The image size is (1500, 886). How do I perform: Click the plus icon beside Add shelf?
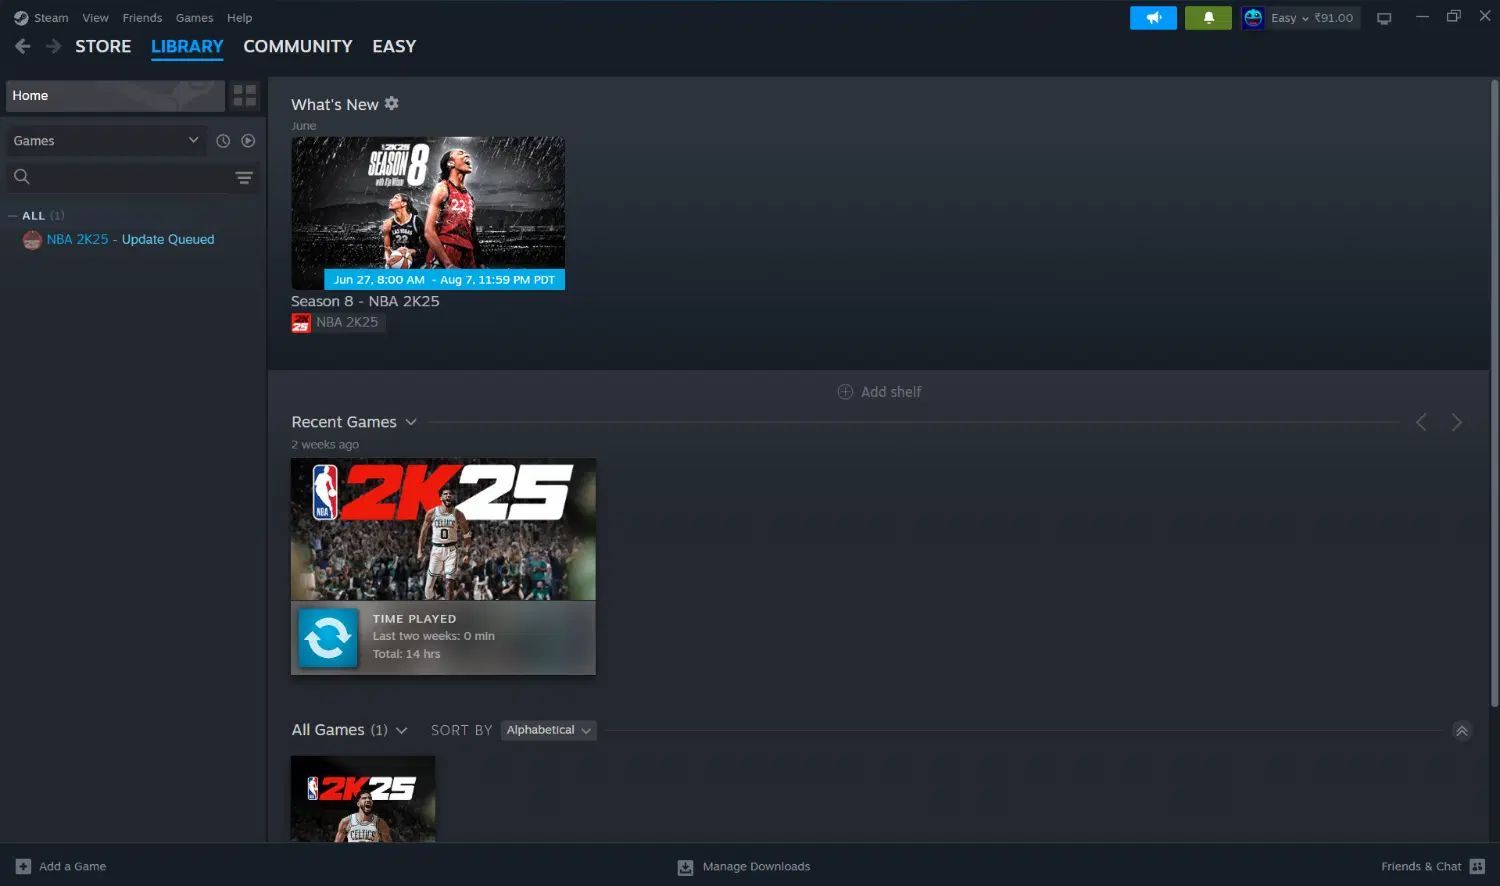tap(845, 392)
